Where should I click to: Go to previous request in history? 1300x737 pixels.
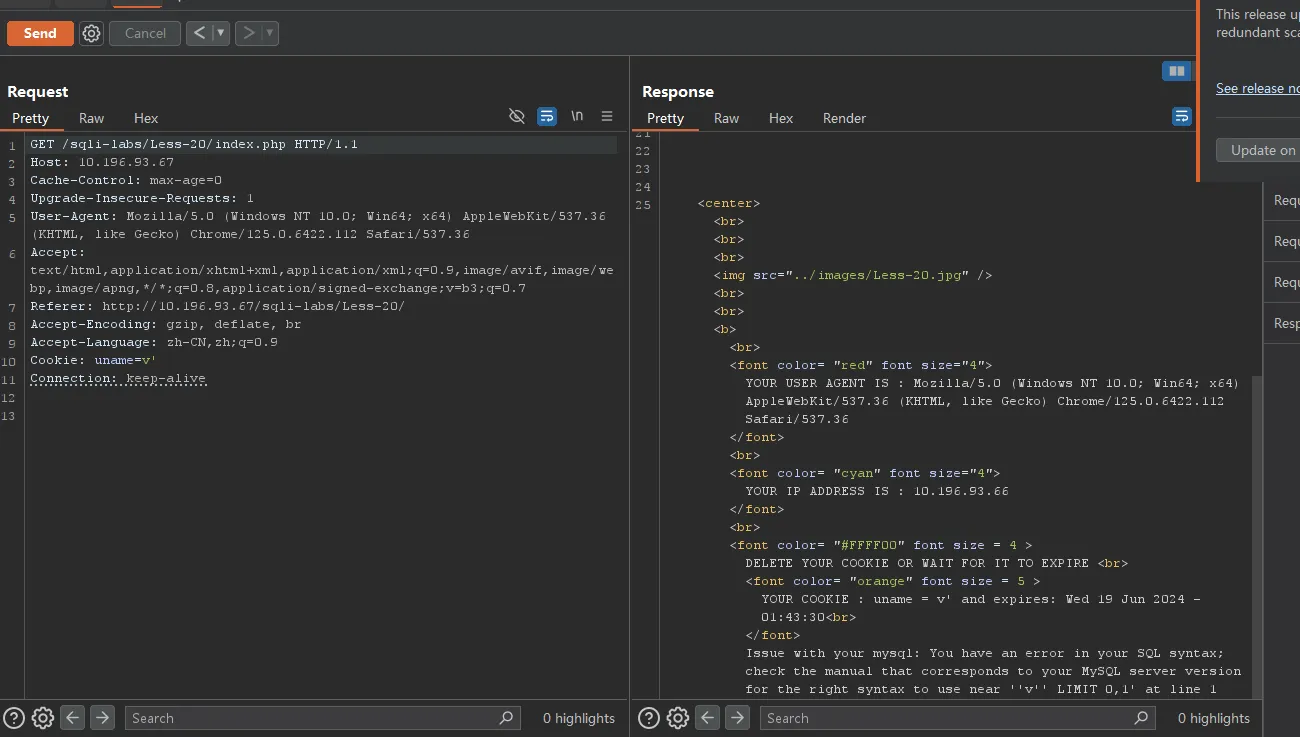click(199, 33)
